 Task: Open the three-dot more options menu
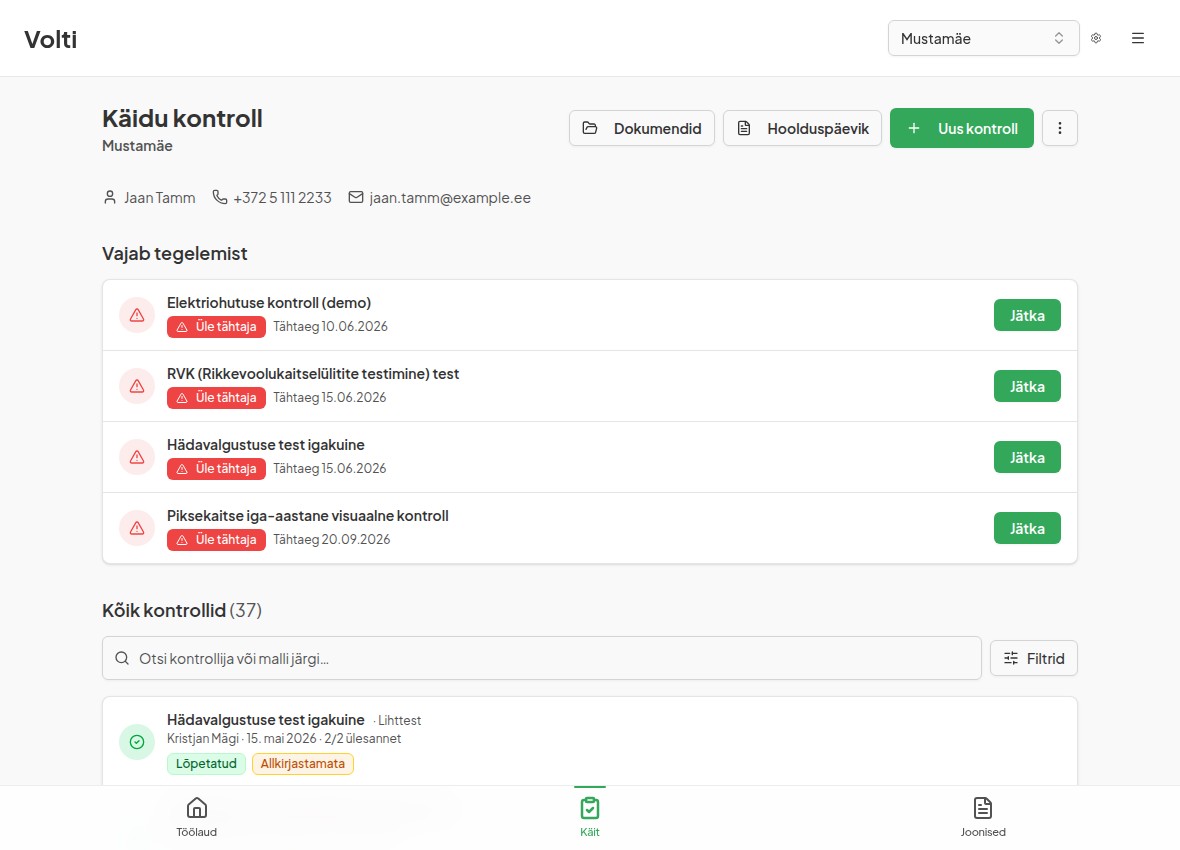tap(1060, 128)
